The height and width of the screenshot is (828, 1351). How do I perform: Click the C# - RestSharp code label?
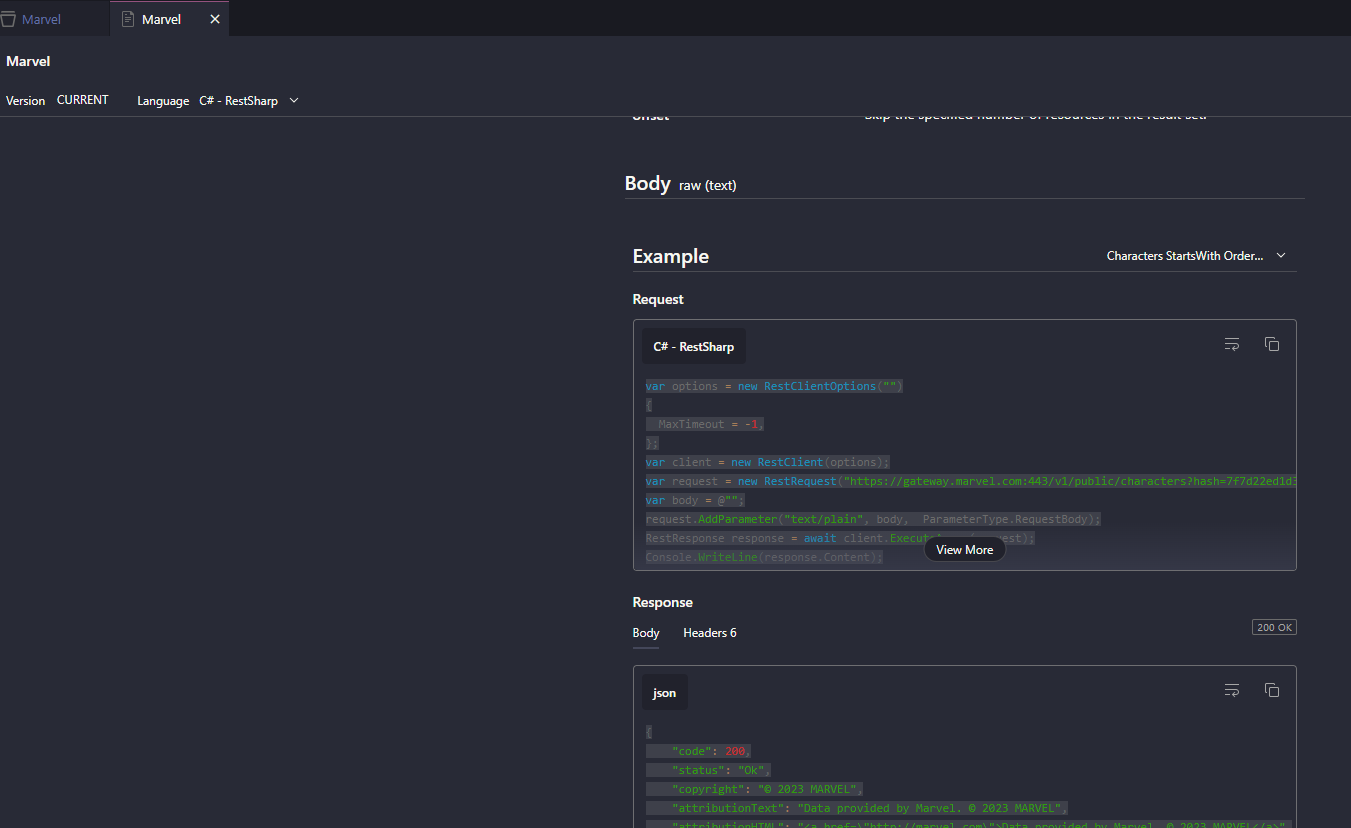click(x=694, y=347)
